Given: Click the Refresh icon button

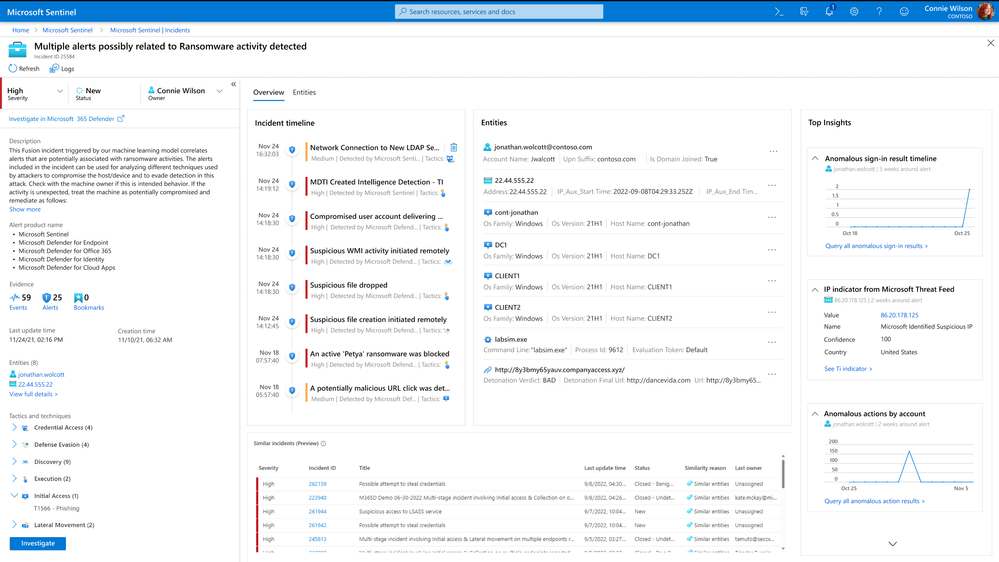Looking at the screenshot, I should (x=13, y=68).
